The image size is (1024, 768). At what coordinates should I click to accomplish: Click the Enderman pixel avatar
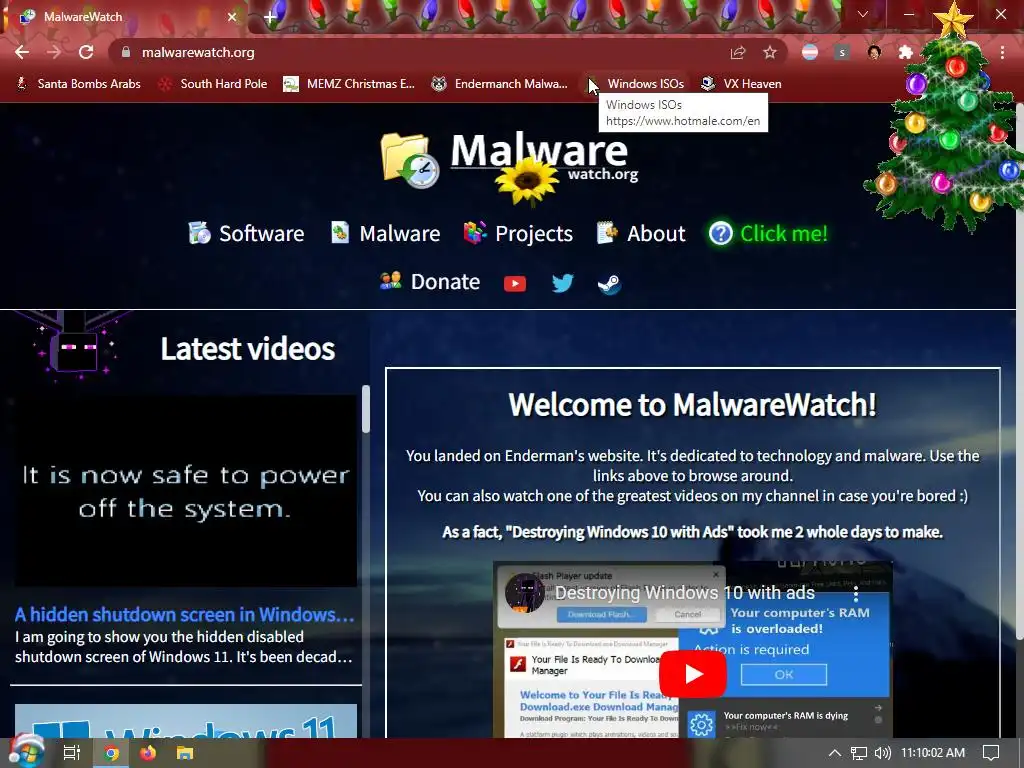coord(76,346)
